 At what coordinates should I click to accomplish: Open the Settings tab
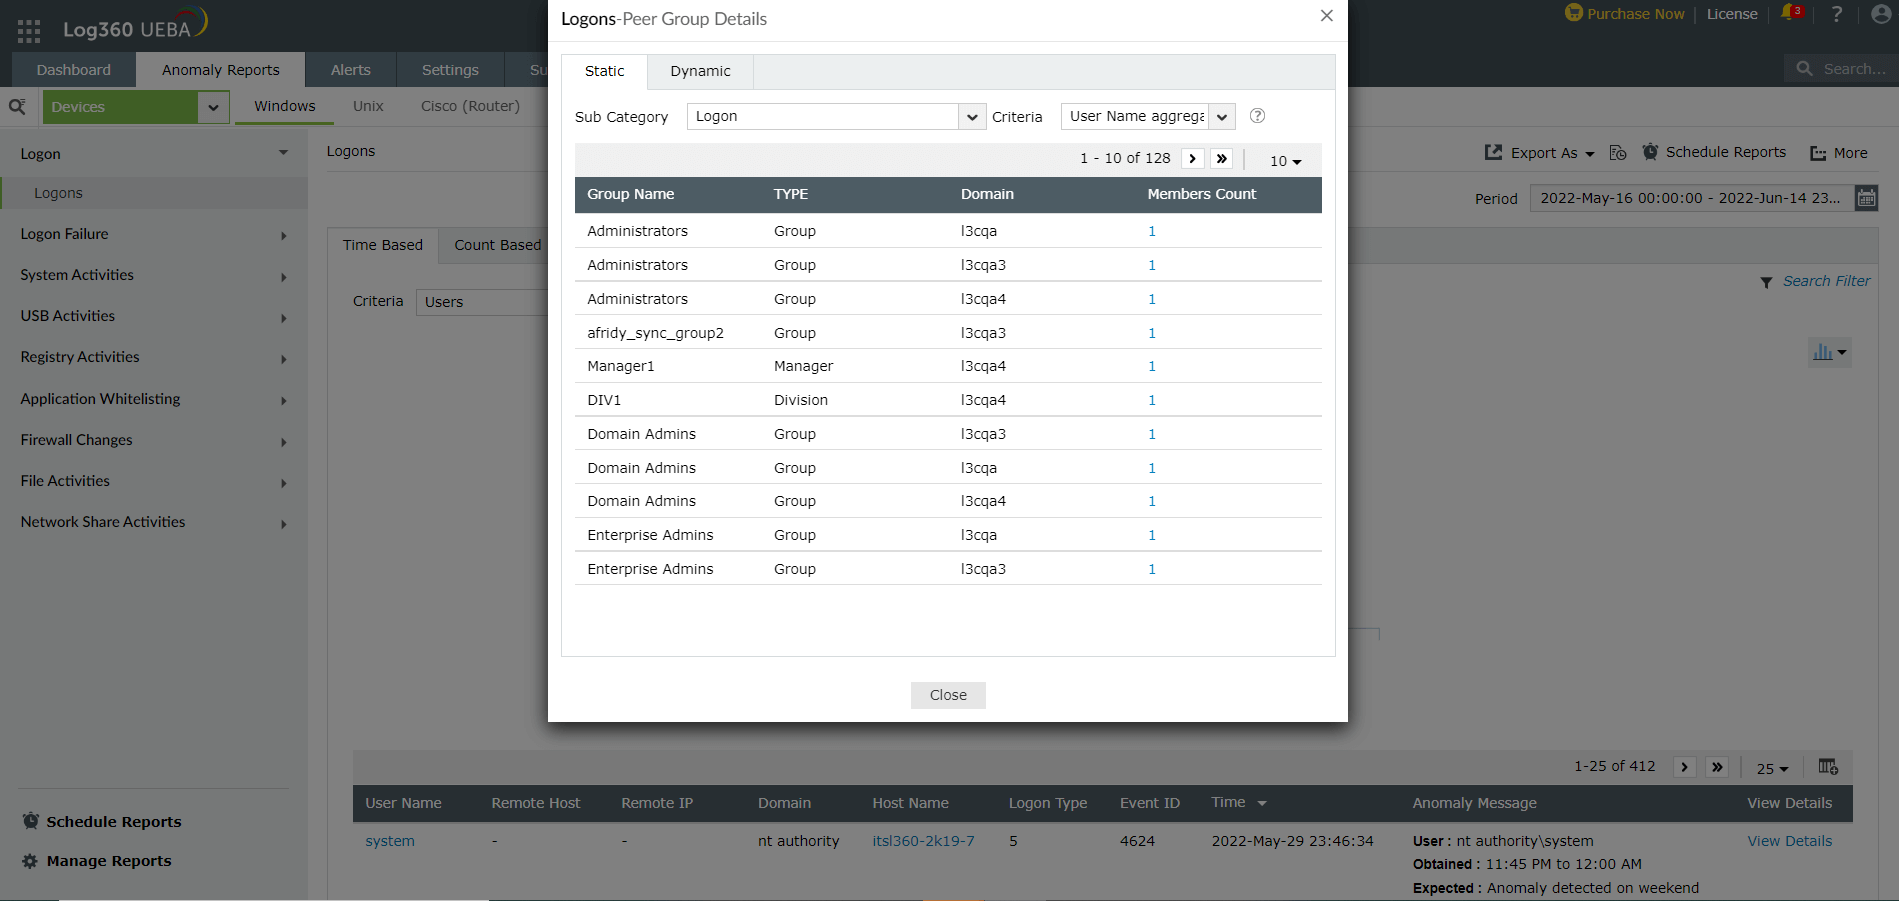[x=450, y=70]
